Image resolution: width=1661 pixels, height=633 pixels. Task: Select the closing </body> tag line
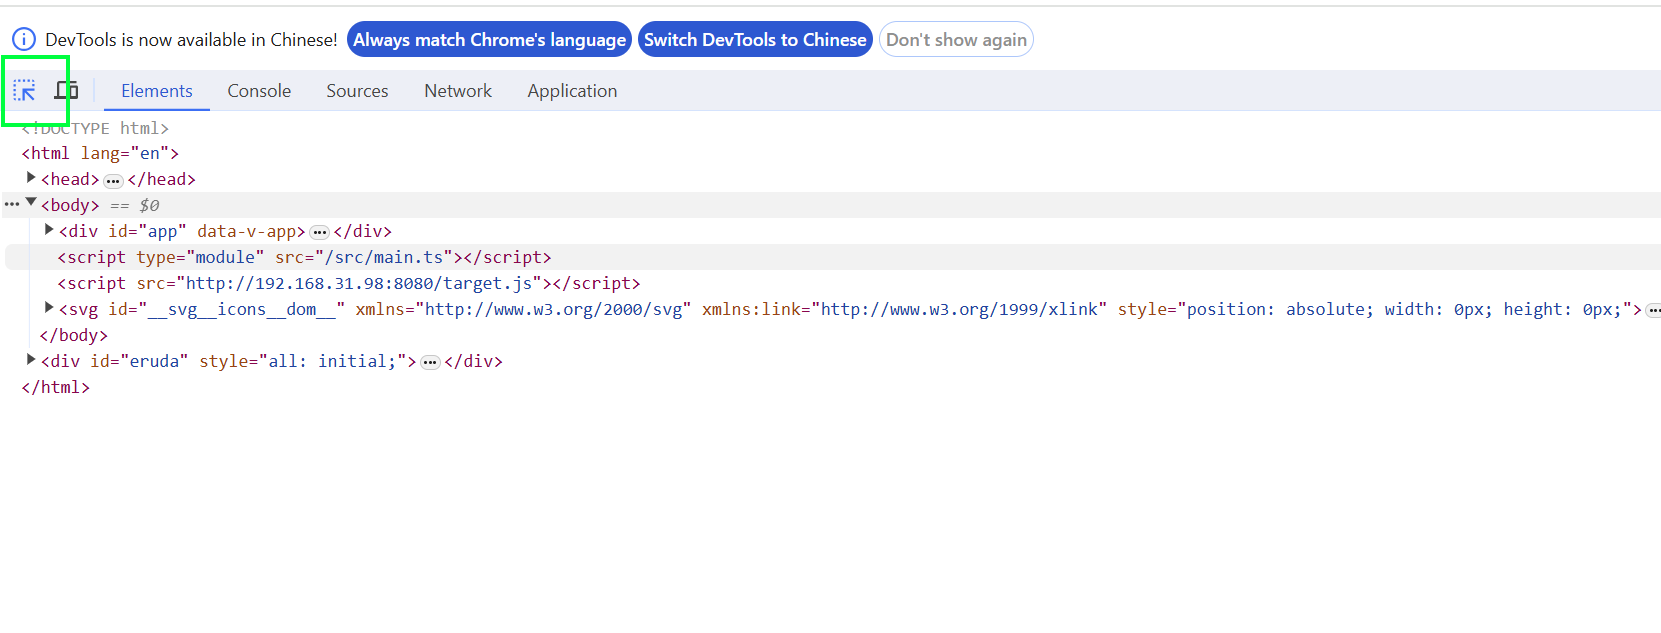coord(73,335)
